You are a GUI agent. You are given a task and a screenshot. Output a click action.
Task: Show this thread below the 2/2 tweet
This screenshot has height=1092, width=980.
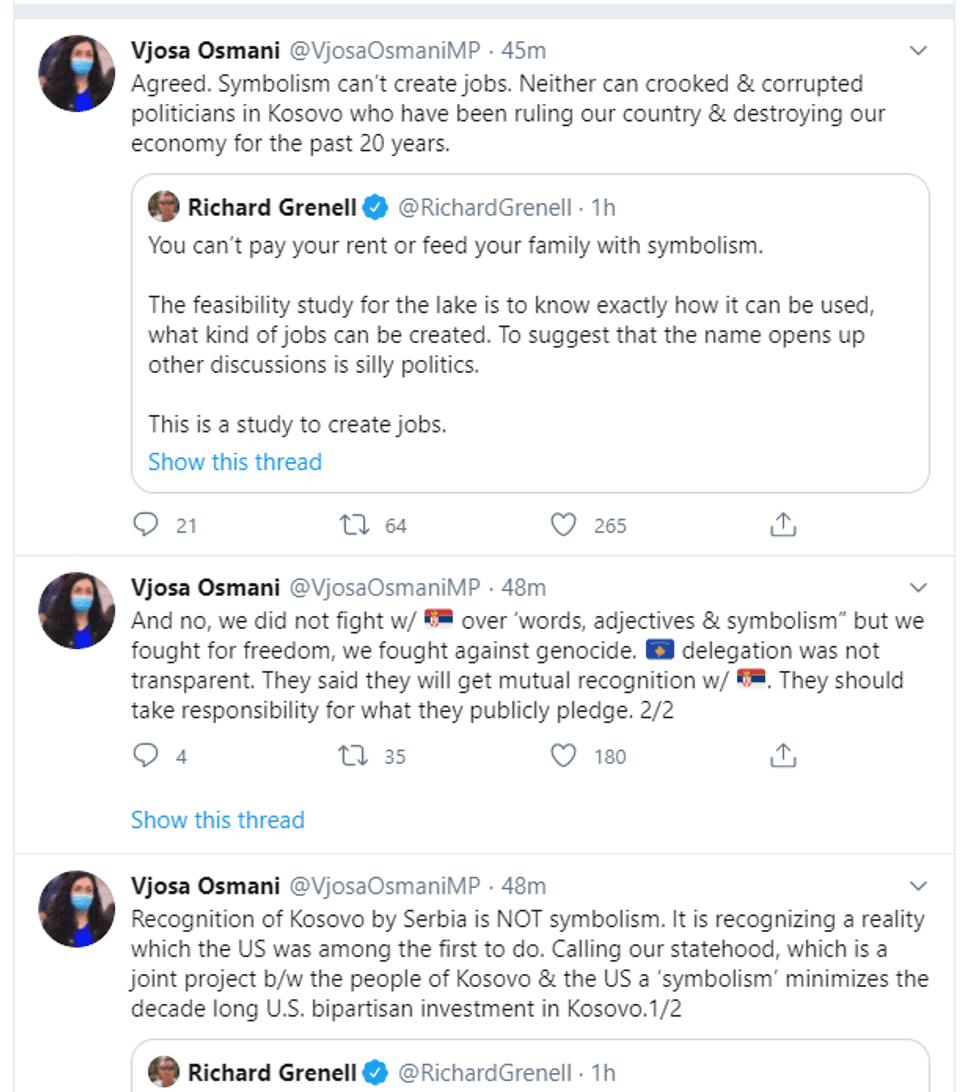(x=217, y=820)
